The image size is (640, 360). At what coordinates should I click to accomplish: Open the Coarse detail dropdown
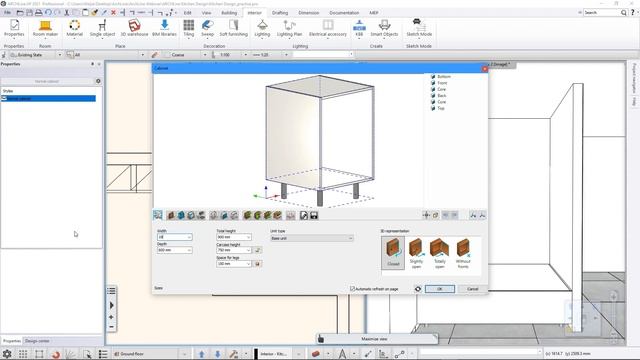click(205, 55)
